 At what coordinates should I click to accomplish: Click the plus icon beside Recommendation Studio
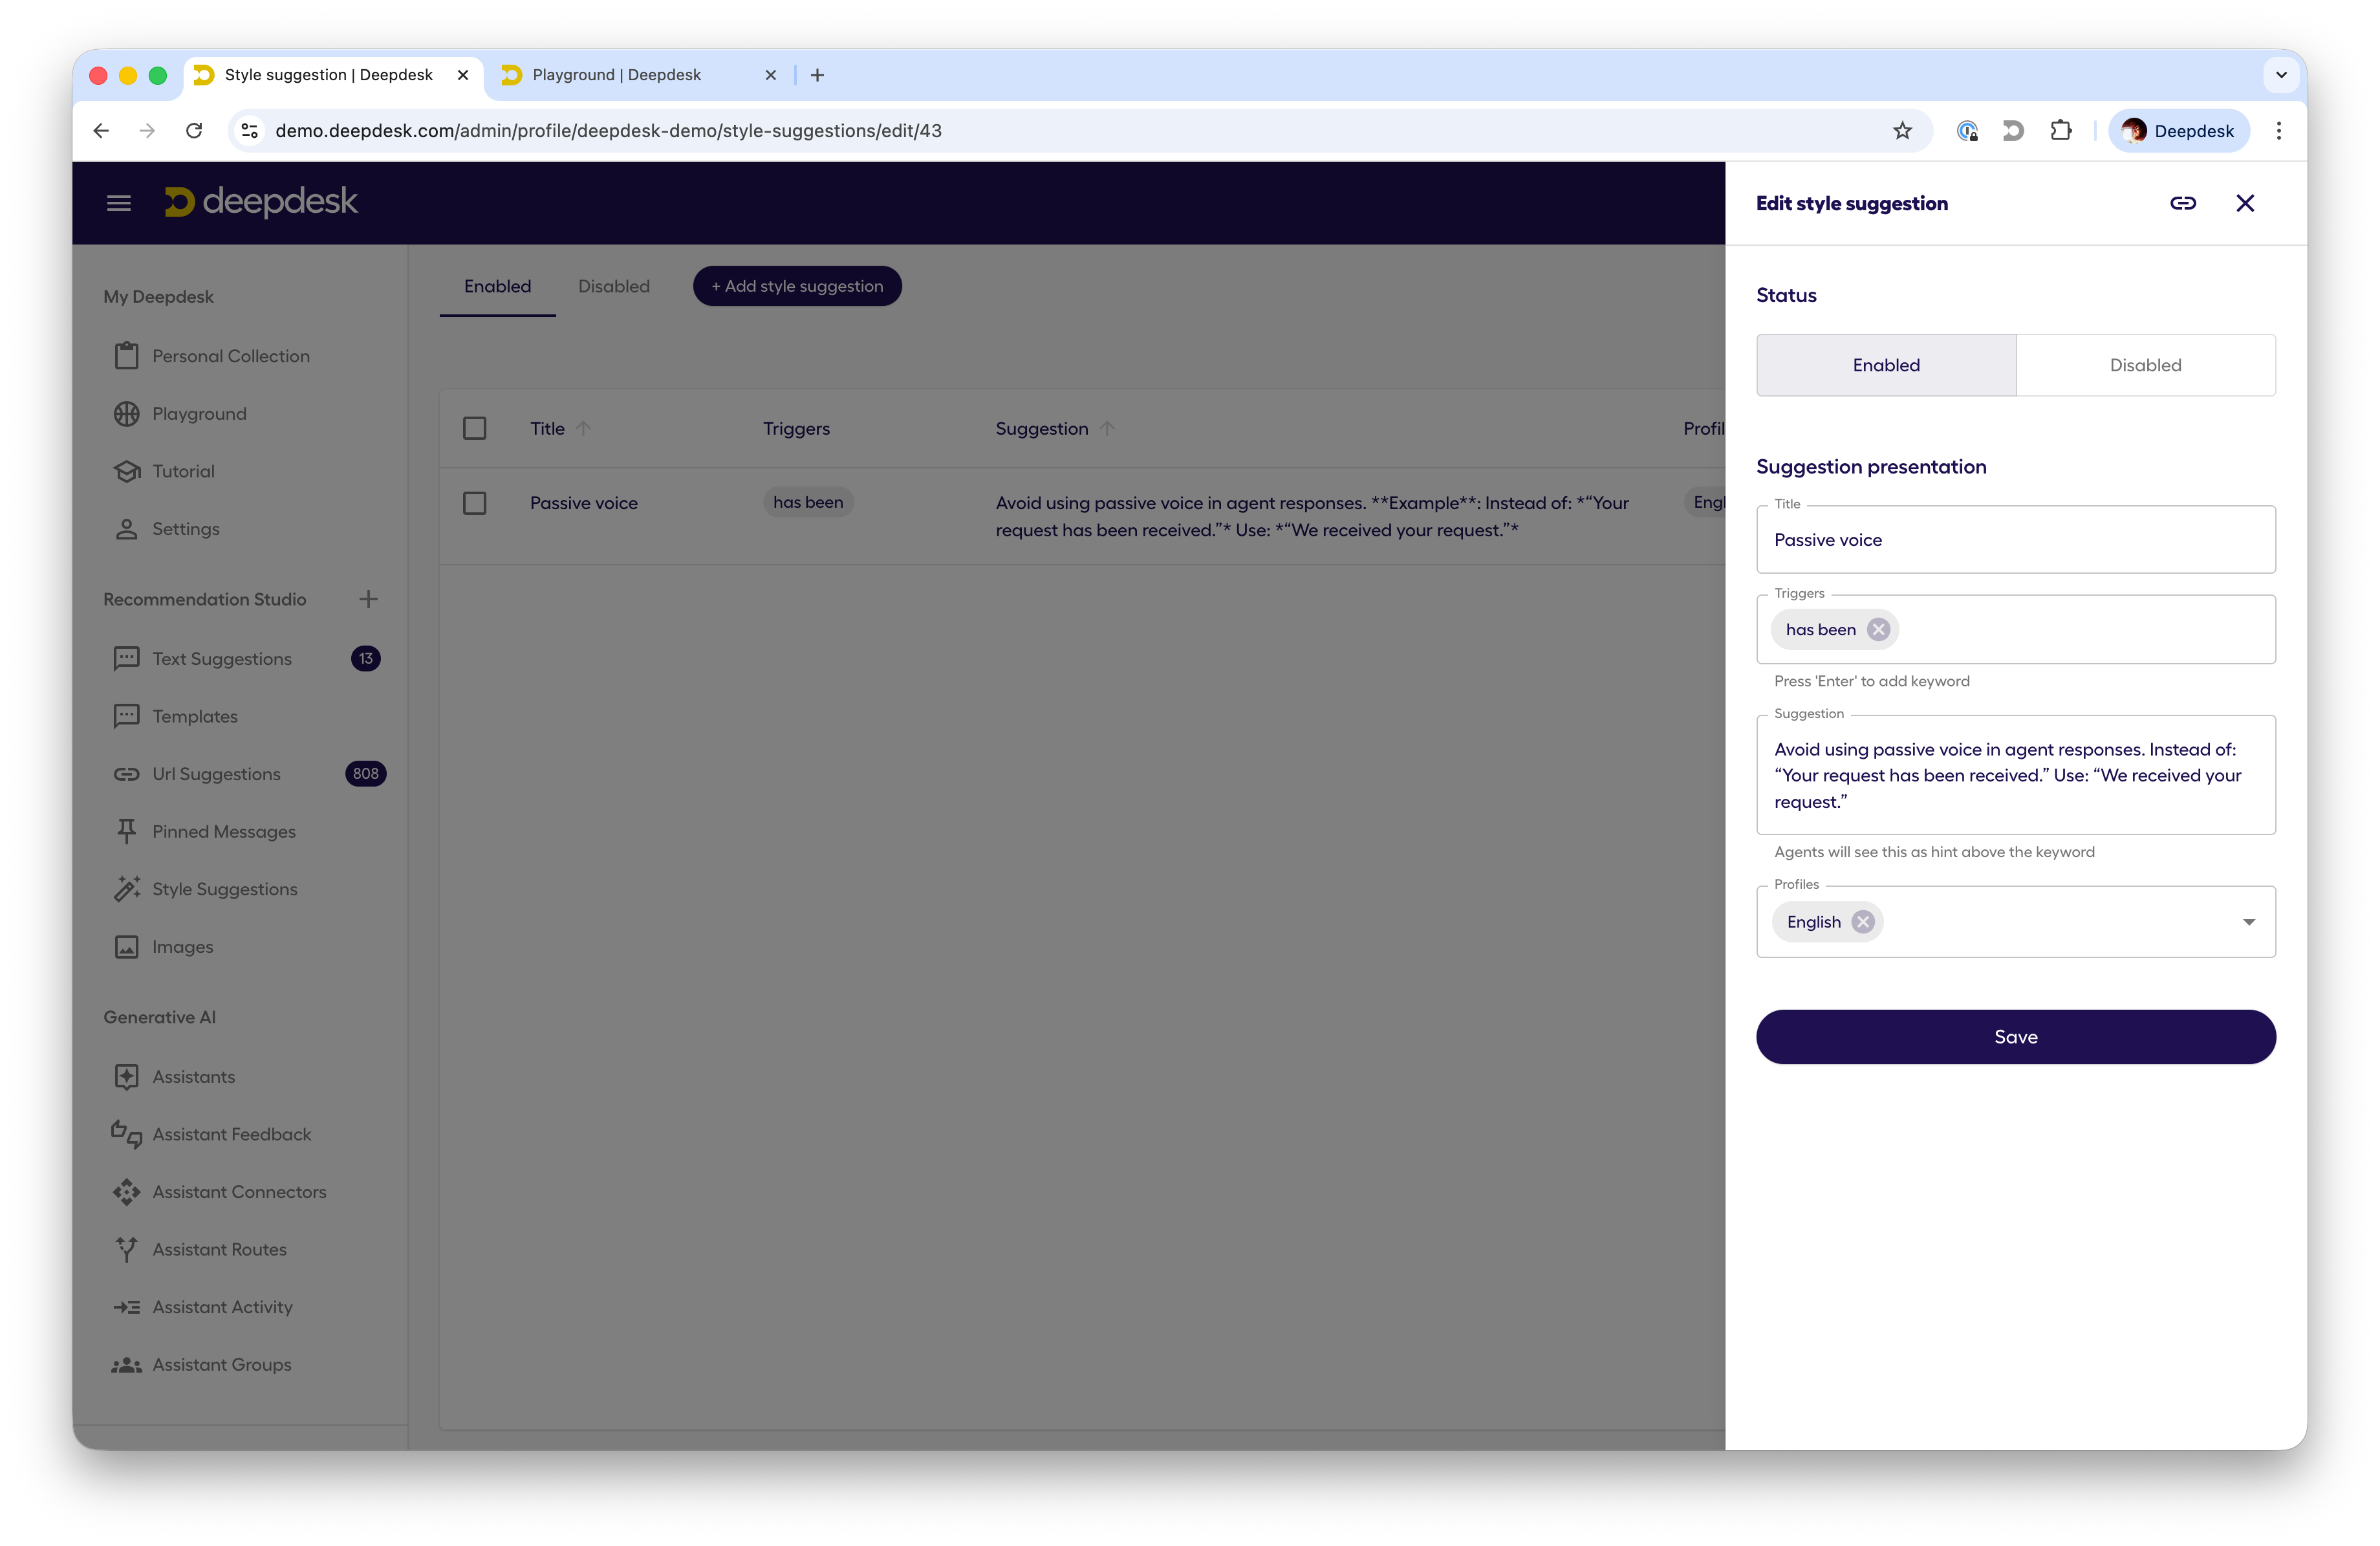(368, 599)
